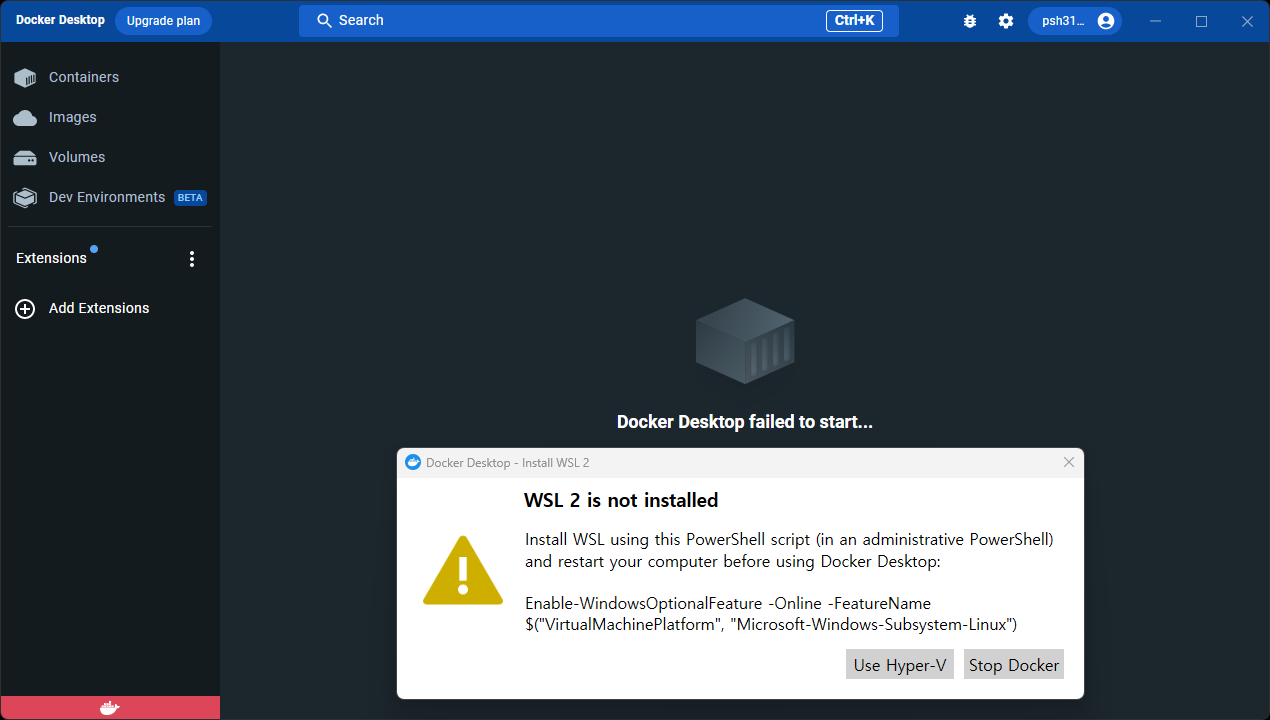Image resolution: width=1270 pixels, height=720 pixels.
Task: Select the Volumes drive icon
Action: point(25,158)
